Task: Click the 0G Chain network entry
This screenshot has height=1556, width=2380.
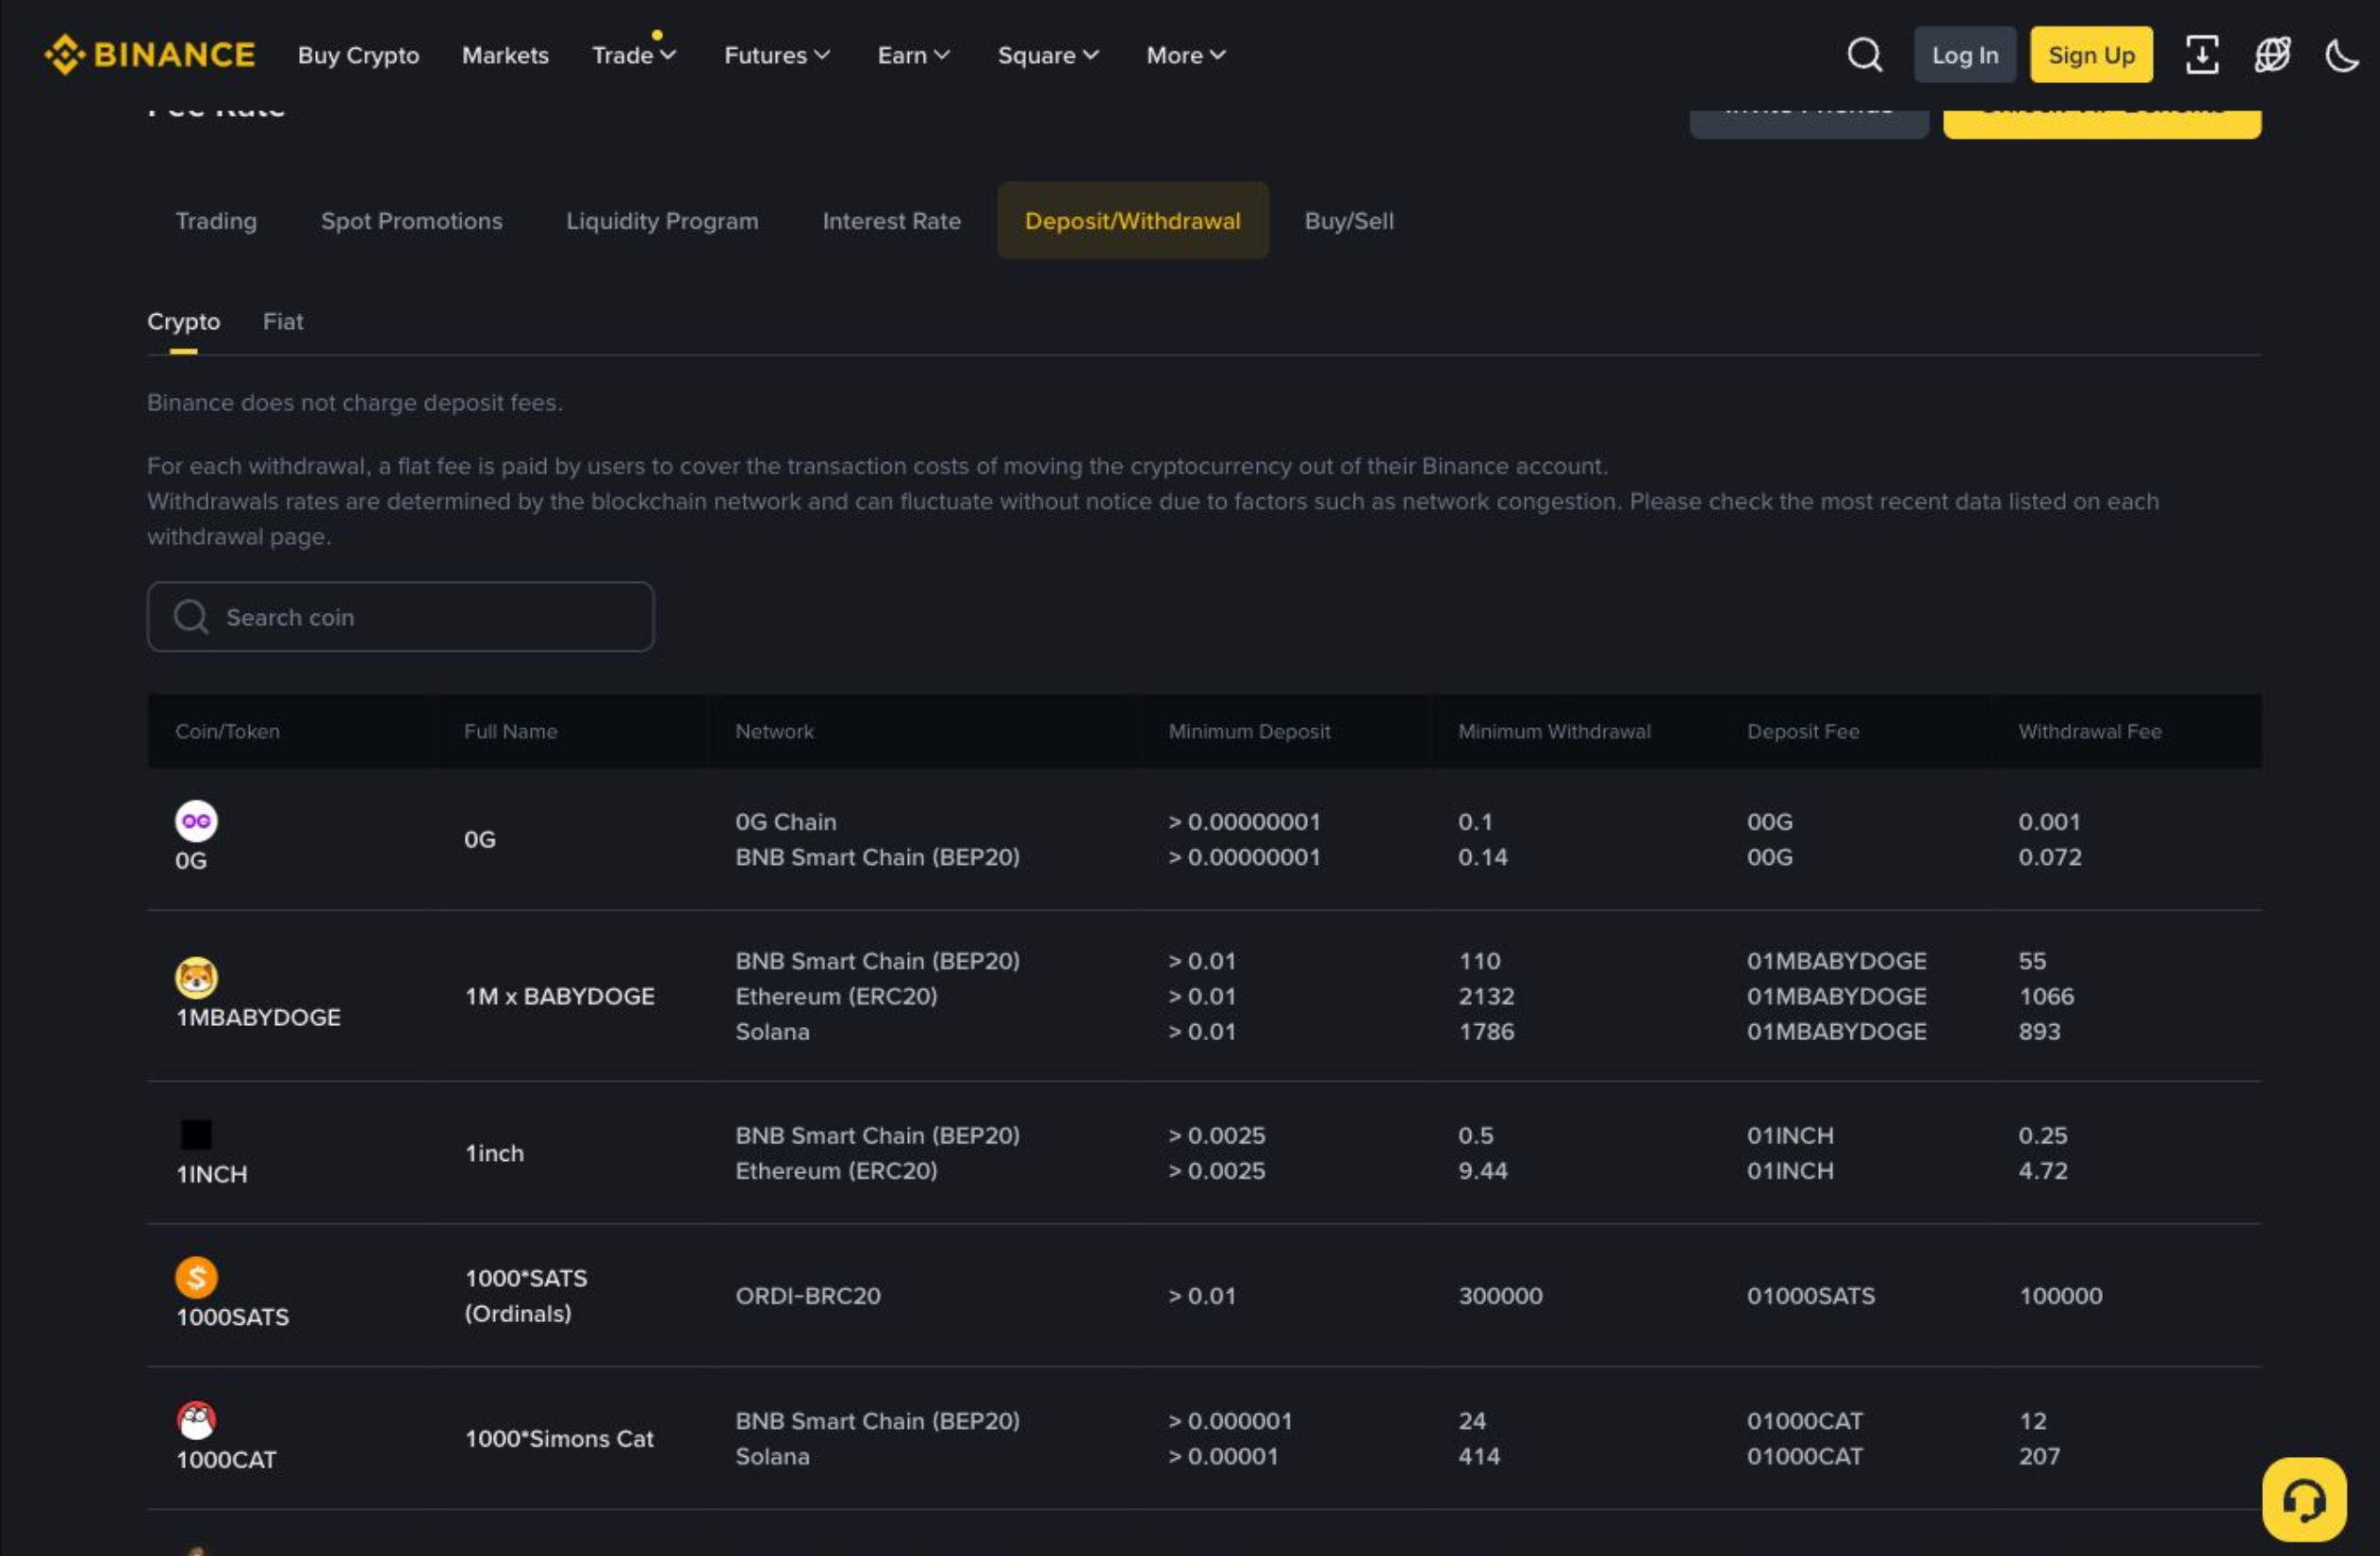Action: (785, 822)
